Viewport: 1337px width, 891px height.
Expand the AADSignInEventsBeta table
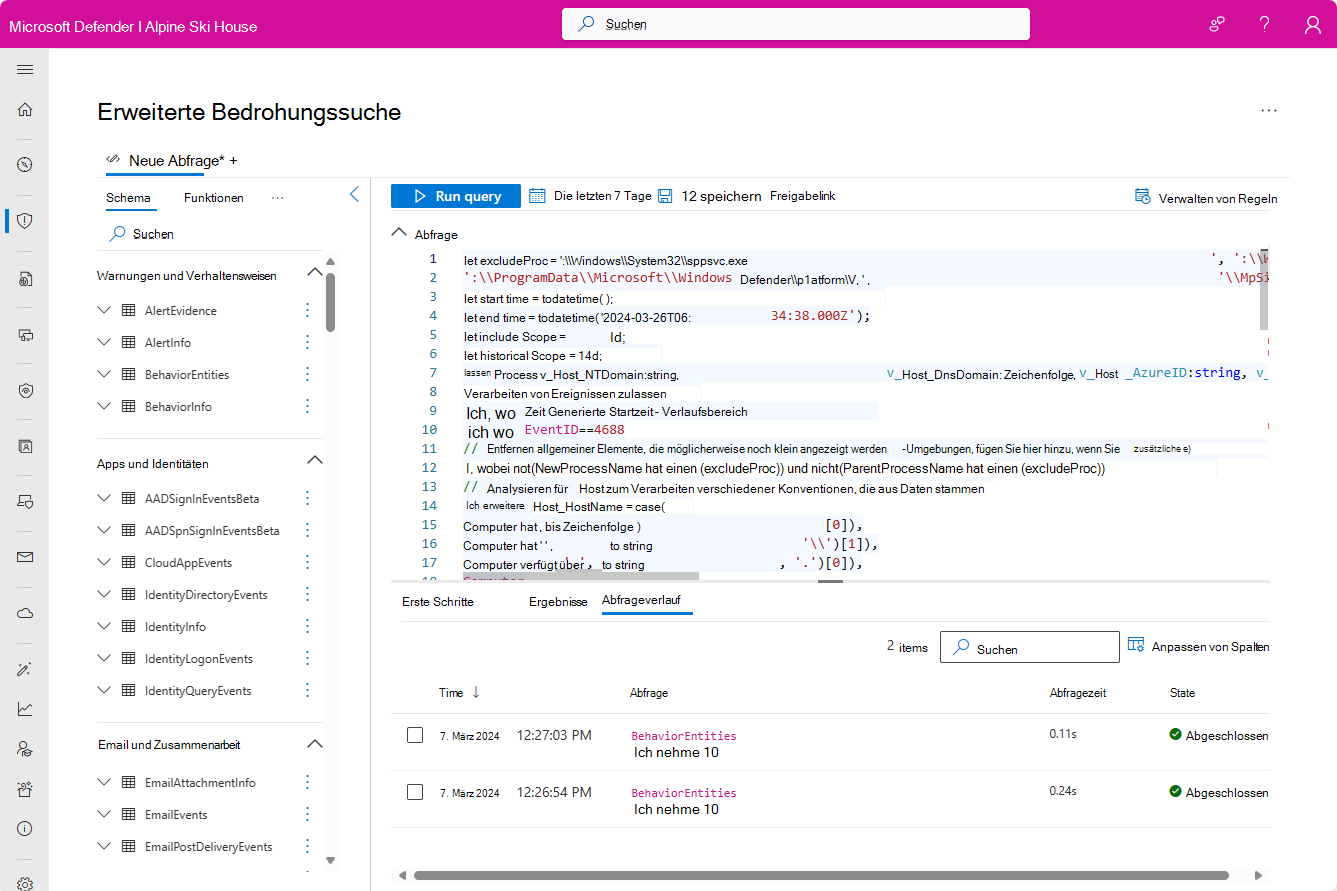pos(104,498)
